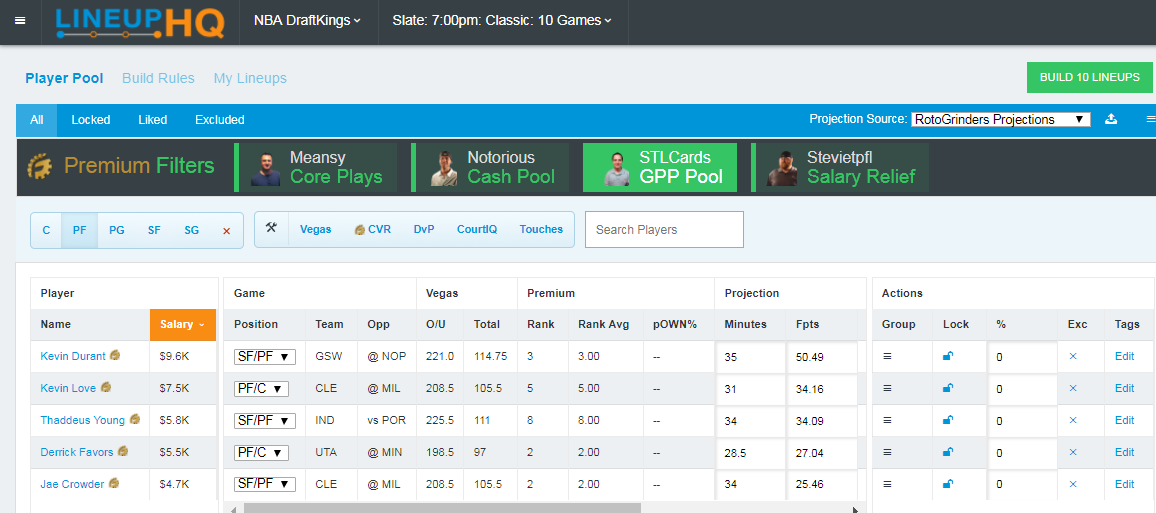This screenshot has width=1156, height=513.
Task: Click the upload projections icon
Action: [1111, 119]
